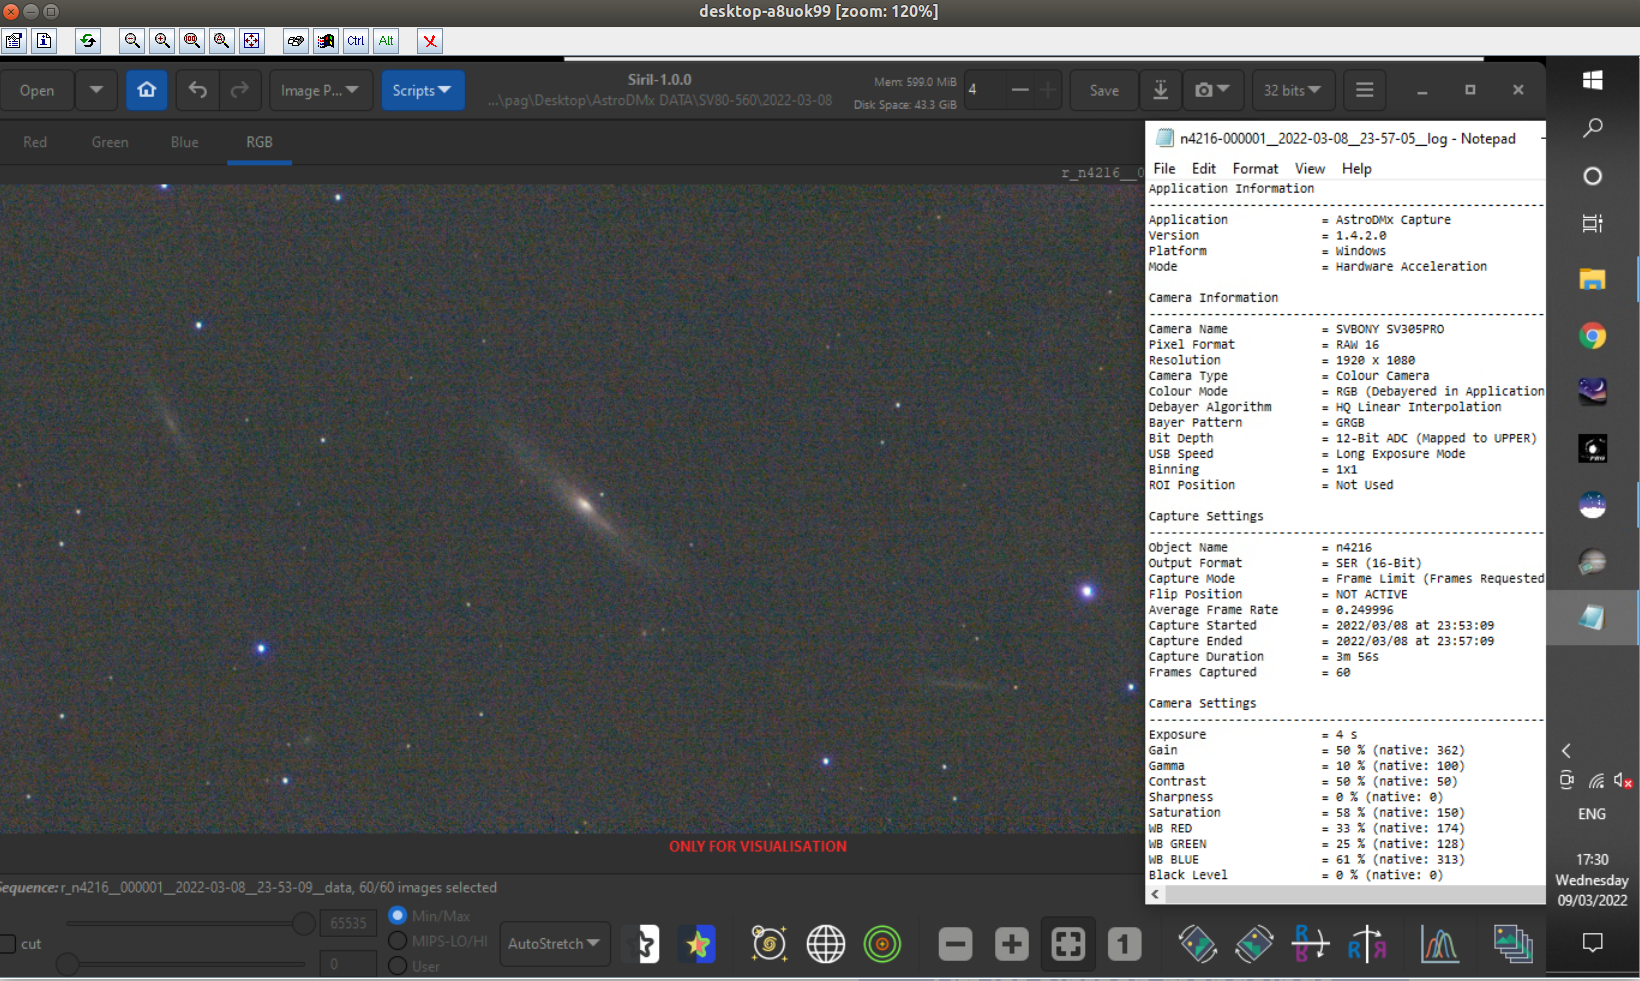The image size is (1640, 981).
Task: Click the redo arrow in Siril
Action: pyautogui.click(x=240, y=90)
